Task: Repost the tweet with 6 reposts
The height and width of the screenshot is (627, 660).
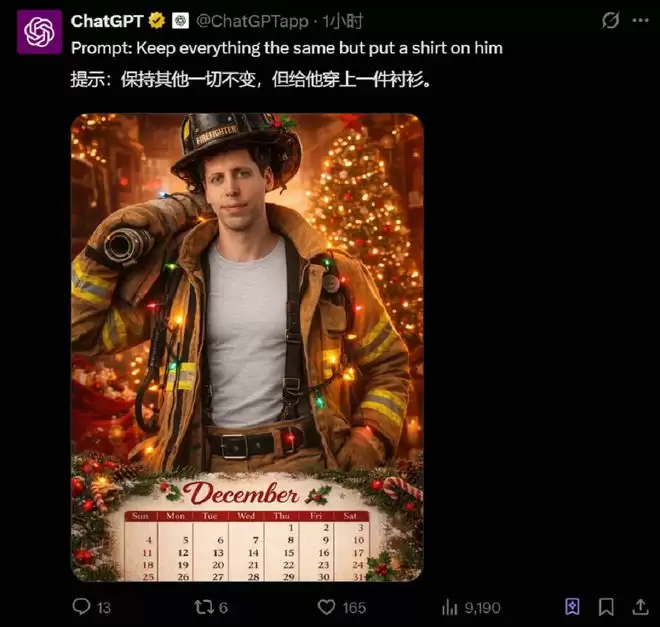Action: [x=203, y=607]
